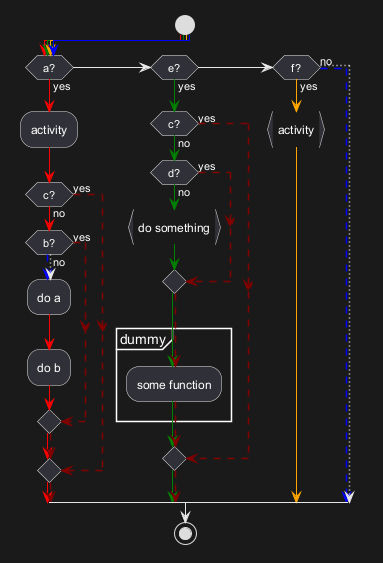The image size is (383, 563).
Task: Click the 'yes' label beside b?
Action: point(82,237)
